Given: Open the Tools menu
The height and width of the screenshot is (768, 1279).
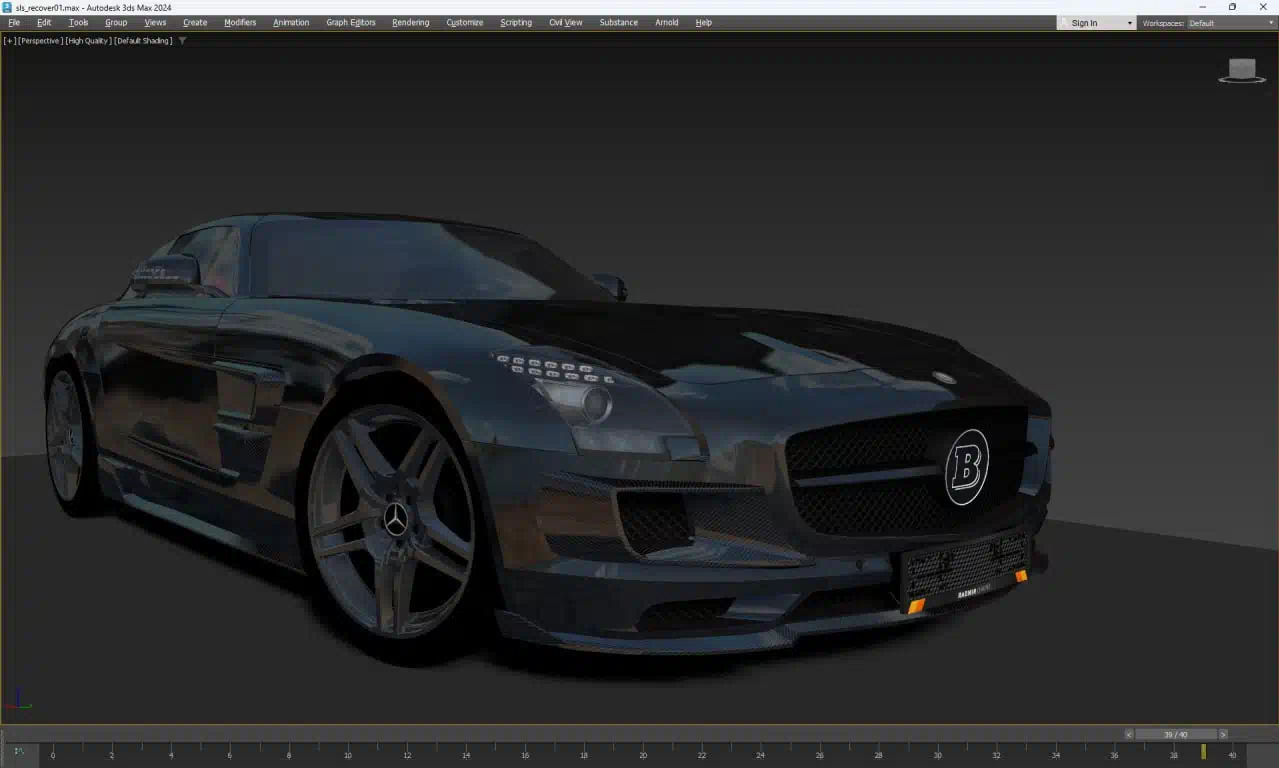Looking at the screenshot, I should click(78, 22).
